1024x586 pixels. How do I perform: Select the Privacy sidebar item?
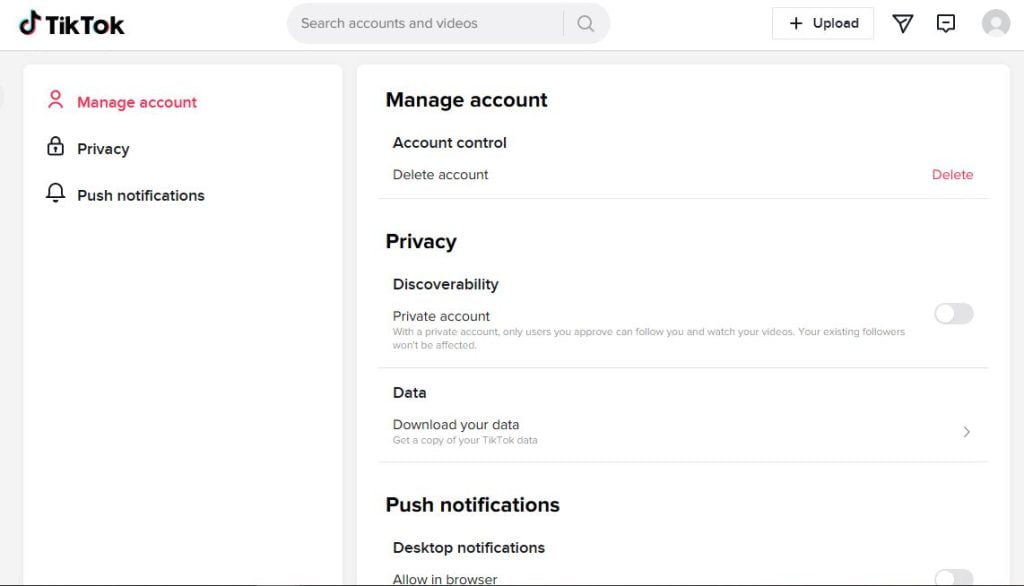103,148
